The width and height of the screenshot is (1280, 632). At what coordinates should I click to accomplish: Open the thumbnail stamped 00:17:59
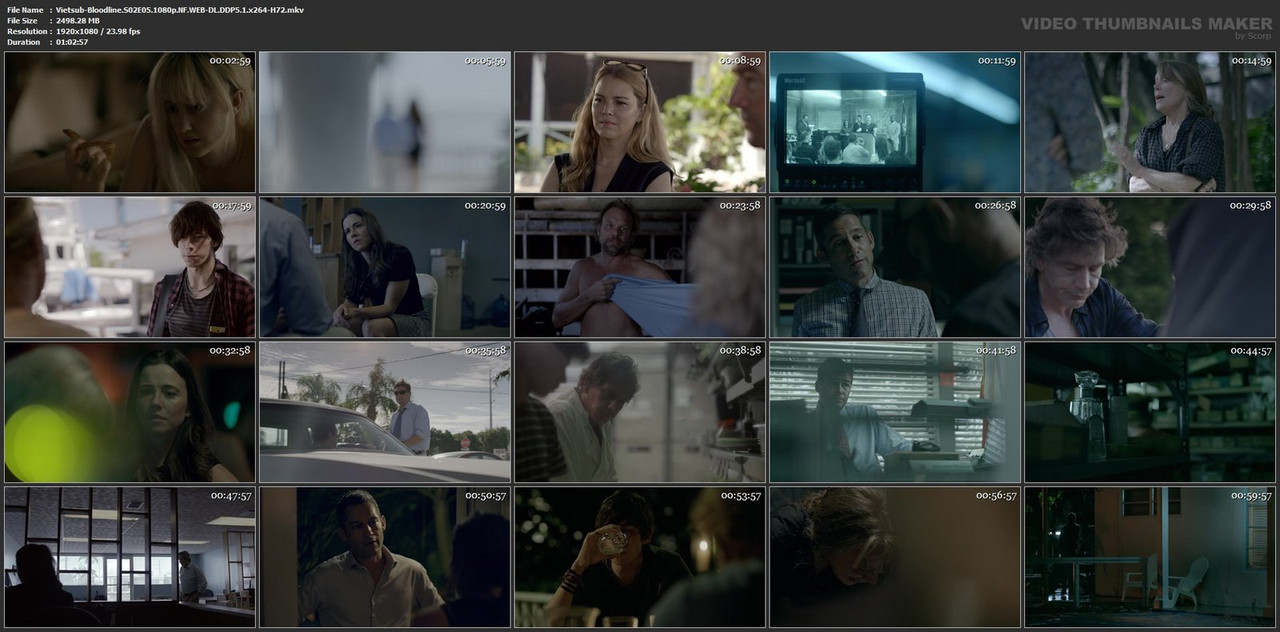click(130, 267)
